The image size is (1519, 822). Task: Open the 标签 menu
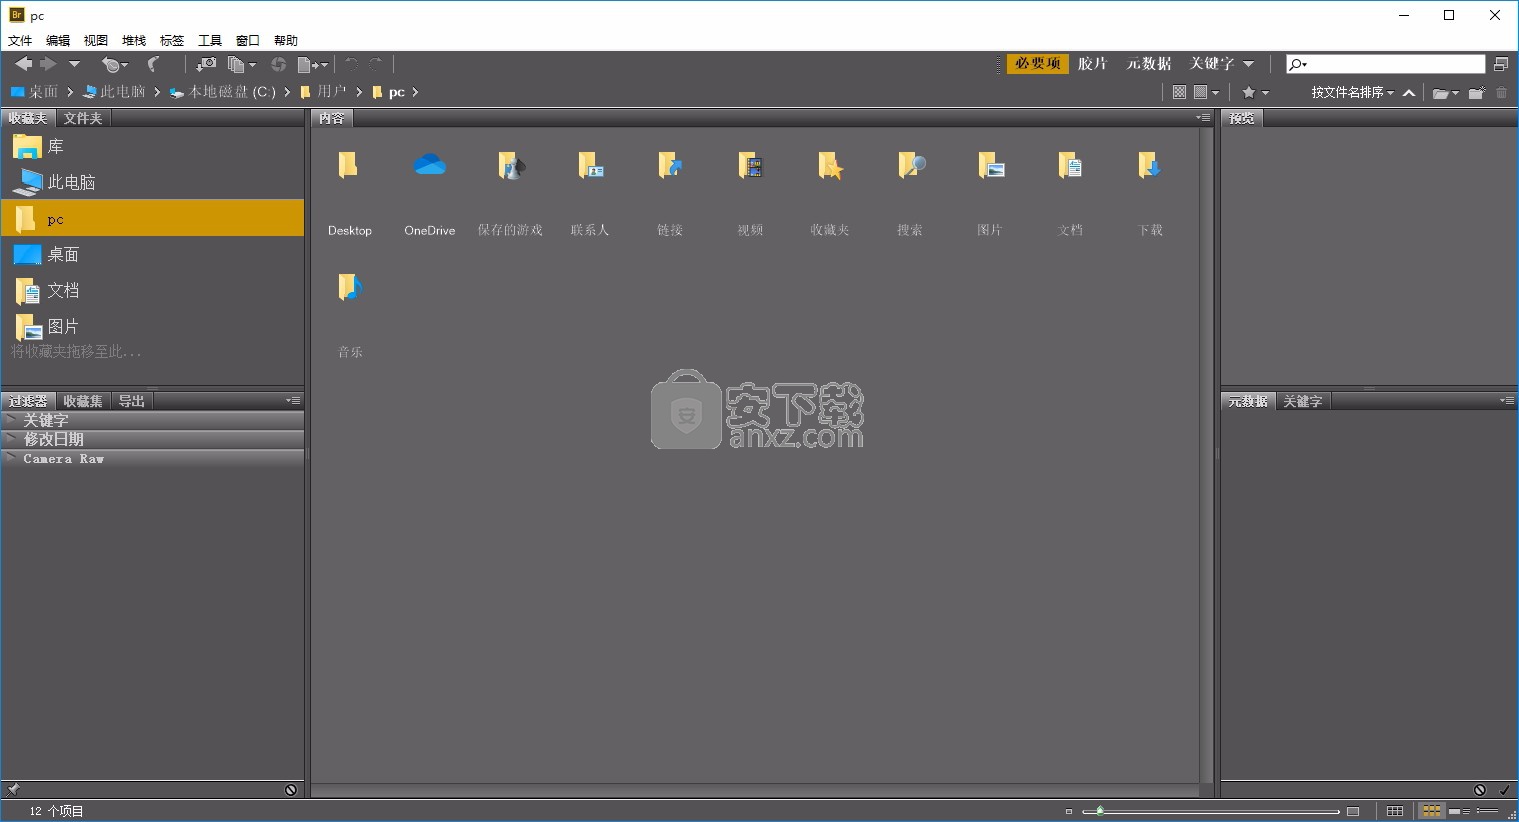point(172,41)
